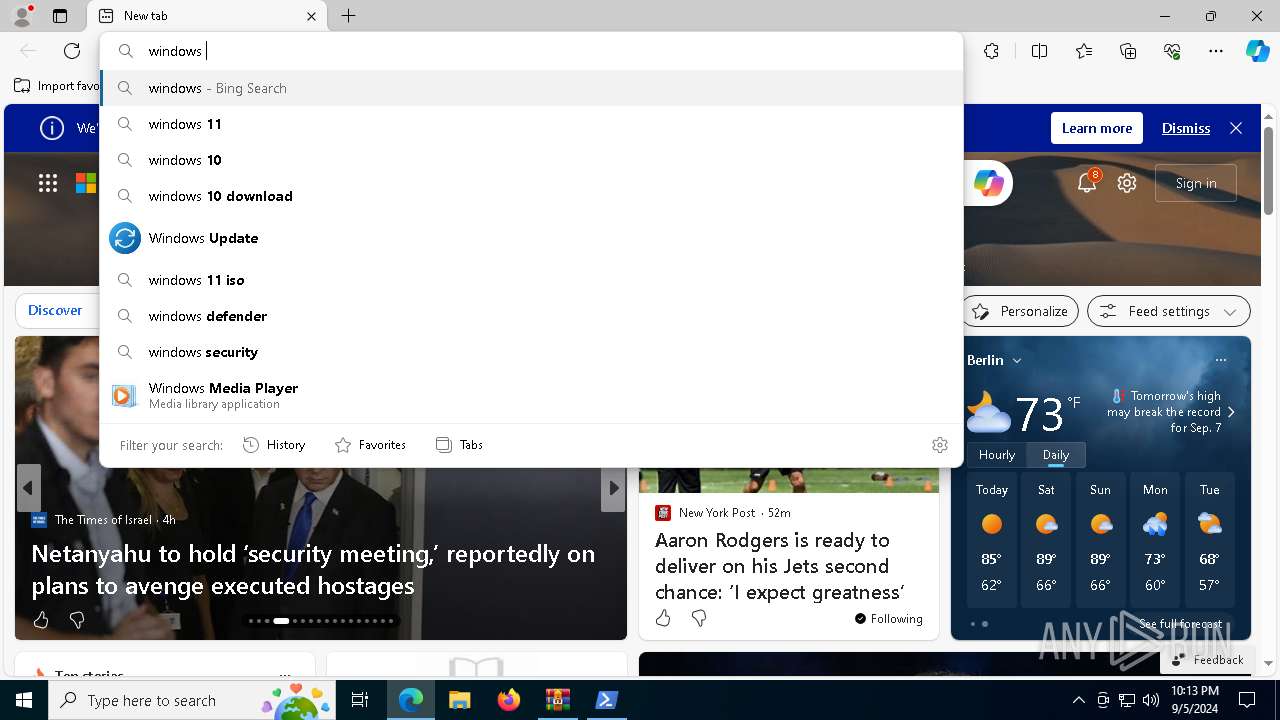Filter search by Favorites
Viewport: 1280px width, 720px height.
coord(370,445)
